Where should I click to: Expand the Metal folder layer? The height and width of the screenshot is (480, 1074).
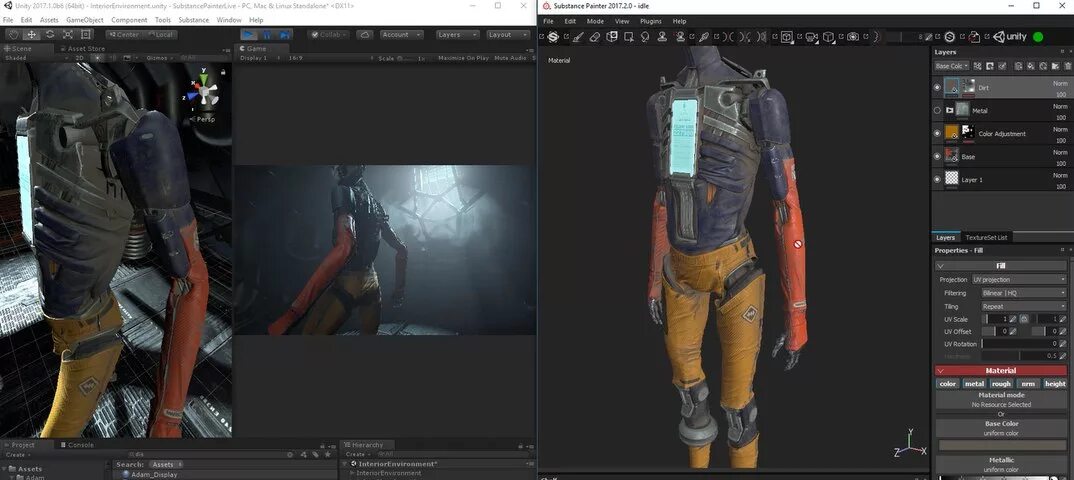coord(949,110)
